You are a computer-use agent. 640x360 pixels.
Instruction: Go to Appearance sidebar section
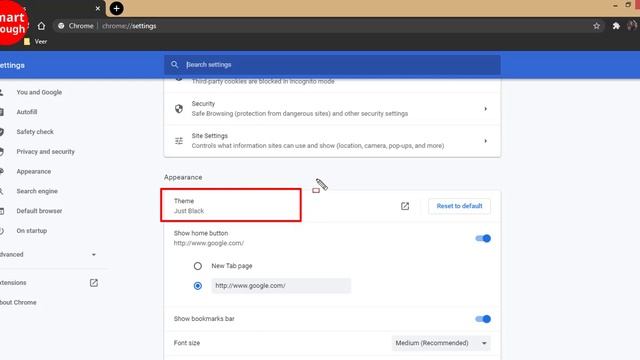click(x=34, y=171)
